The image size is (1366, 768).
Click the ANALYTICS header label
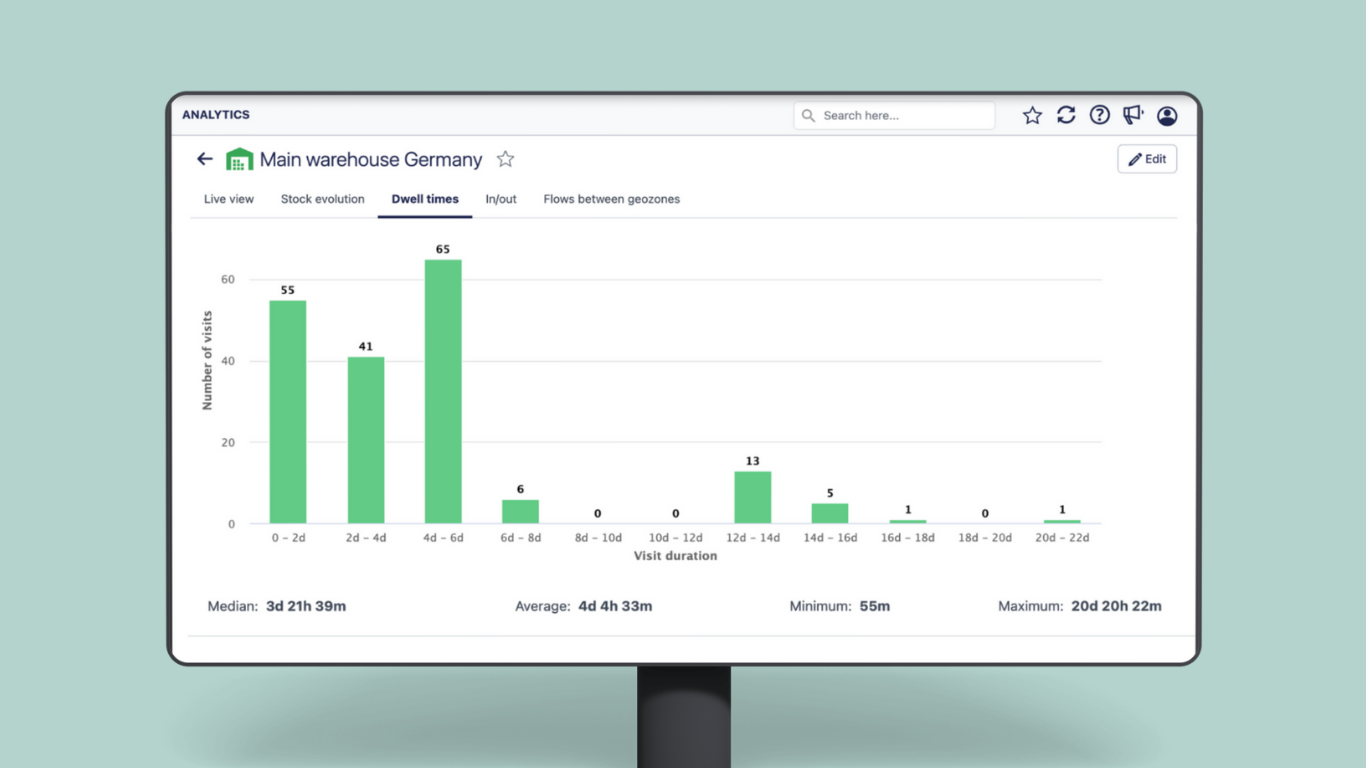pos(216,115)
